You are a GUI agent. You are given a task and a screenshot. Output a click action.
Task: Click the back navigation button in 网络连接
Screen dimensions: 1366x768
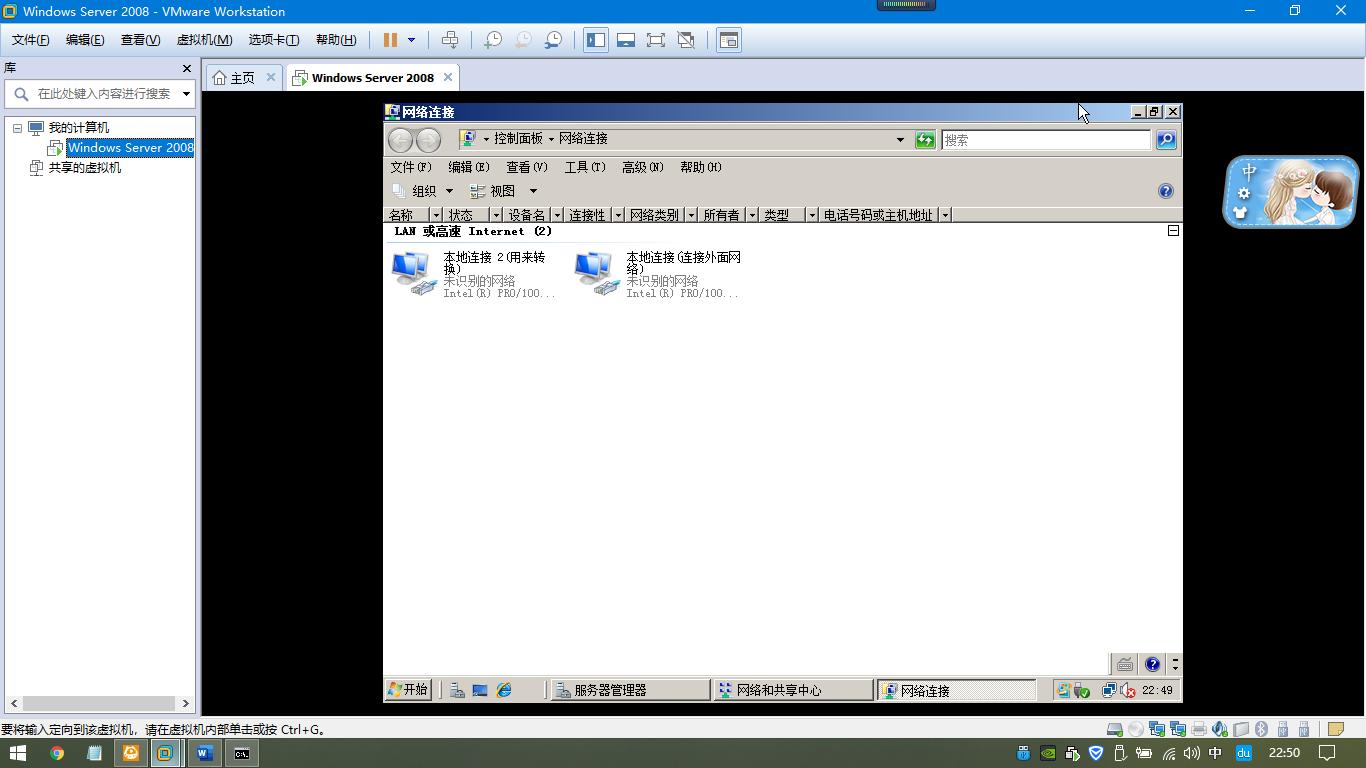tap(400, 140)
